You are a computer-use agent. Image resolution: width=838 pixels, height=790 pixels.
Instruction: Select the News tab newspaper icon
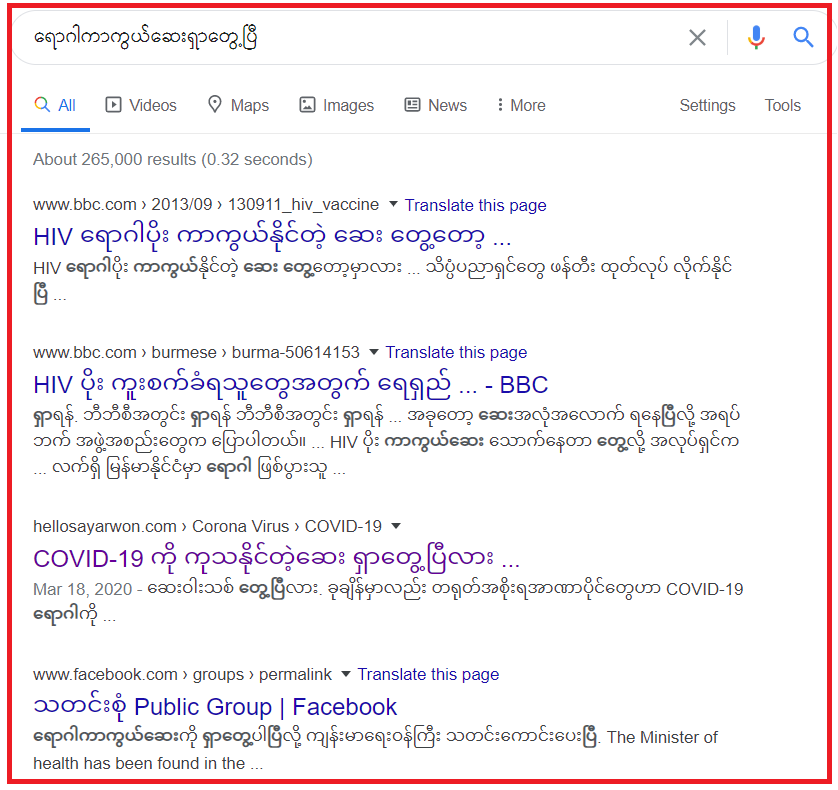412,105
